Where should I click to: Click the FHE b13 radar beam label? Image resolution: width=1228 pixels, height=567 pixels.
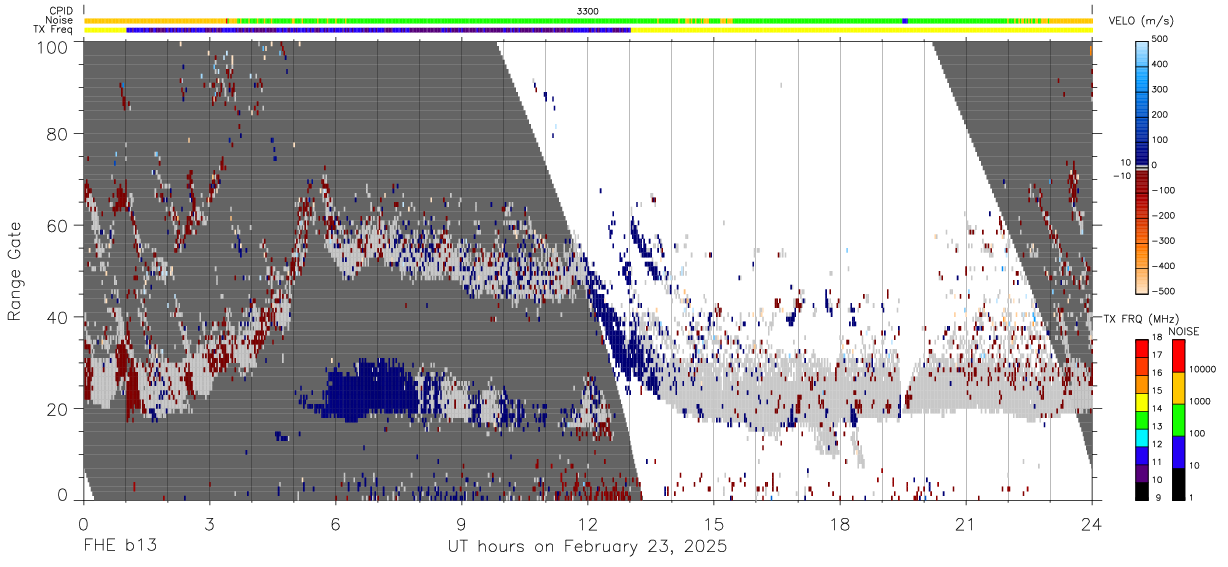119,547
